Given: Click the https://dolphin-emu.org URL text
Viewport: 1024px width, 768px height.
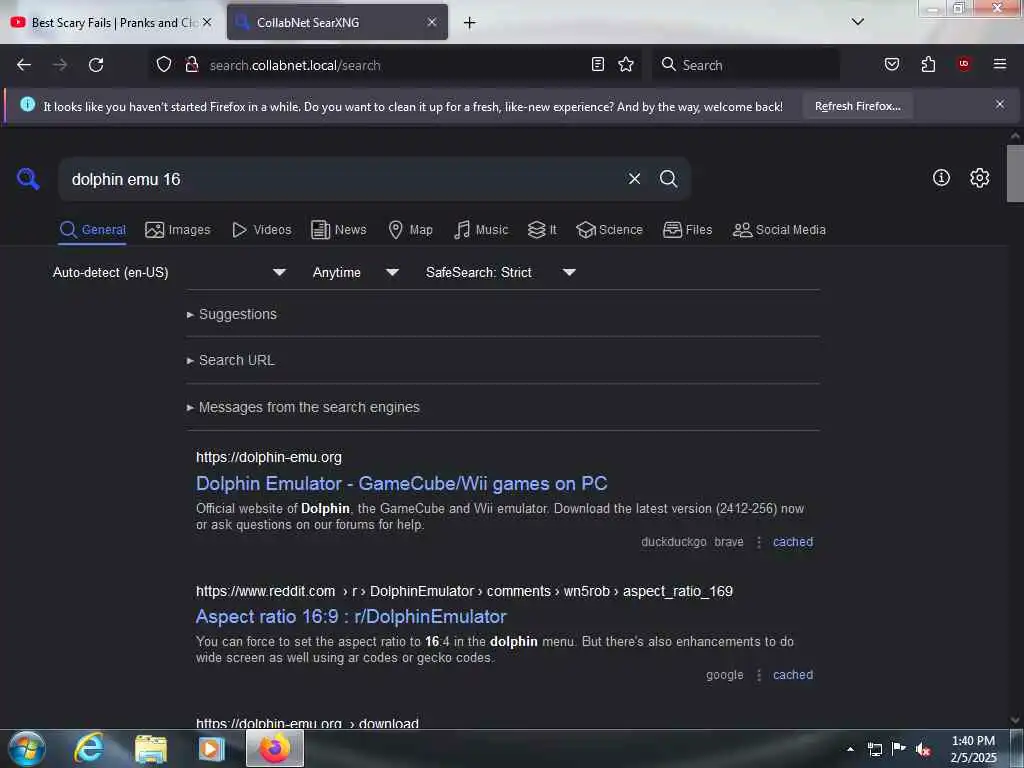Looking at the screenshot, I should 269,457.
